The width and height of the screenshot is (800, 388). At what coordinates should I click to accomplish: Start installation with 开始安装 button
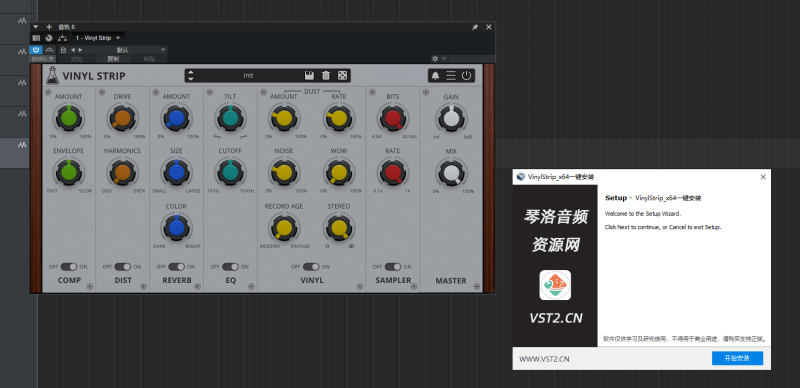[737, 358]
